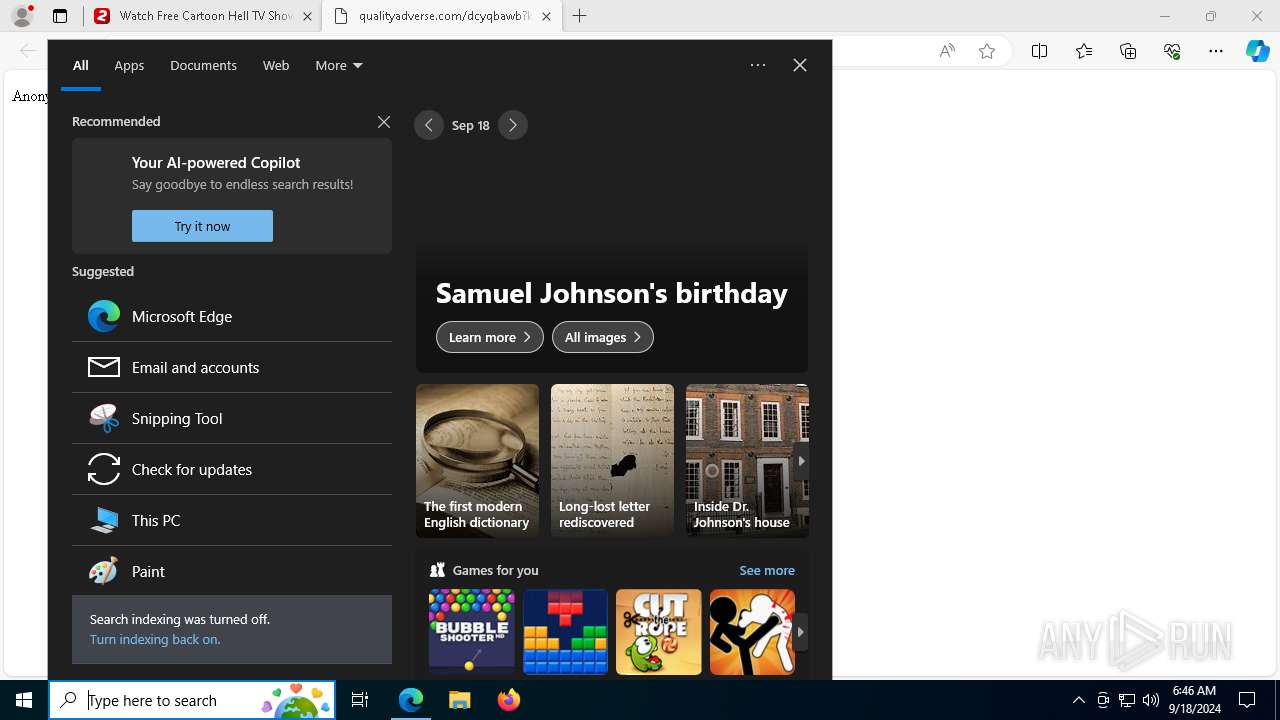Show more story cards with arrow
The height and width of the screenshot is (720, 1280).
click(x=801, y=461)
